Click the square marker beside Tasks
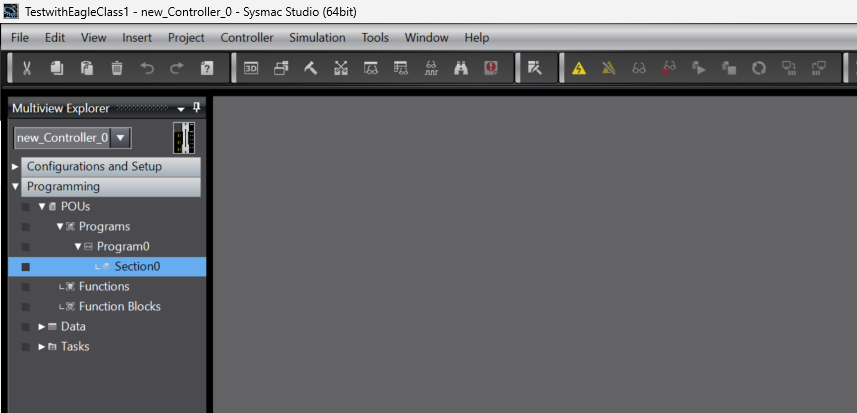The width and height of the screenshot is (857, 413). (x=26, y=347)
